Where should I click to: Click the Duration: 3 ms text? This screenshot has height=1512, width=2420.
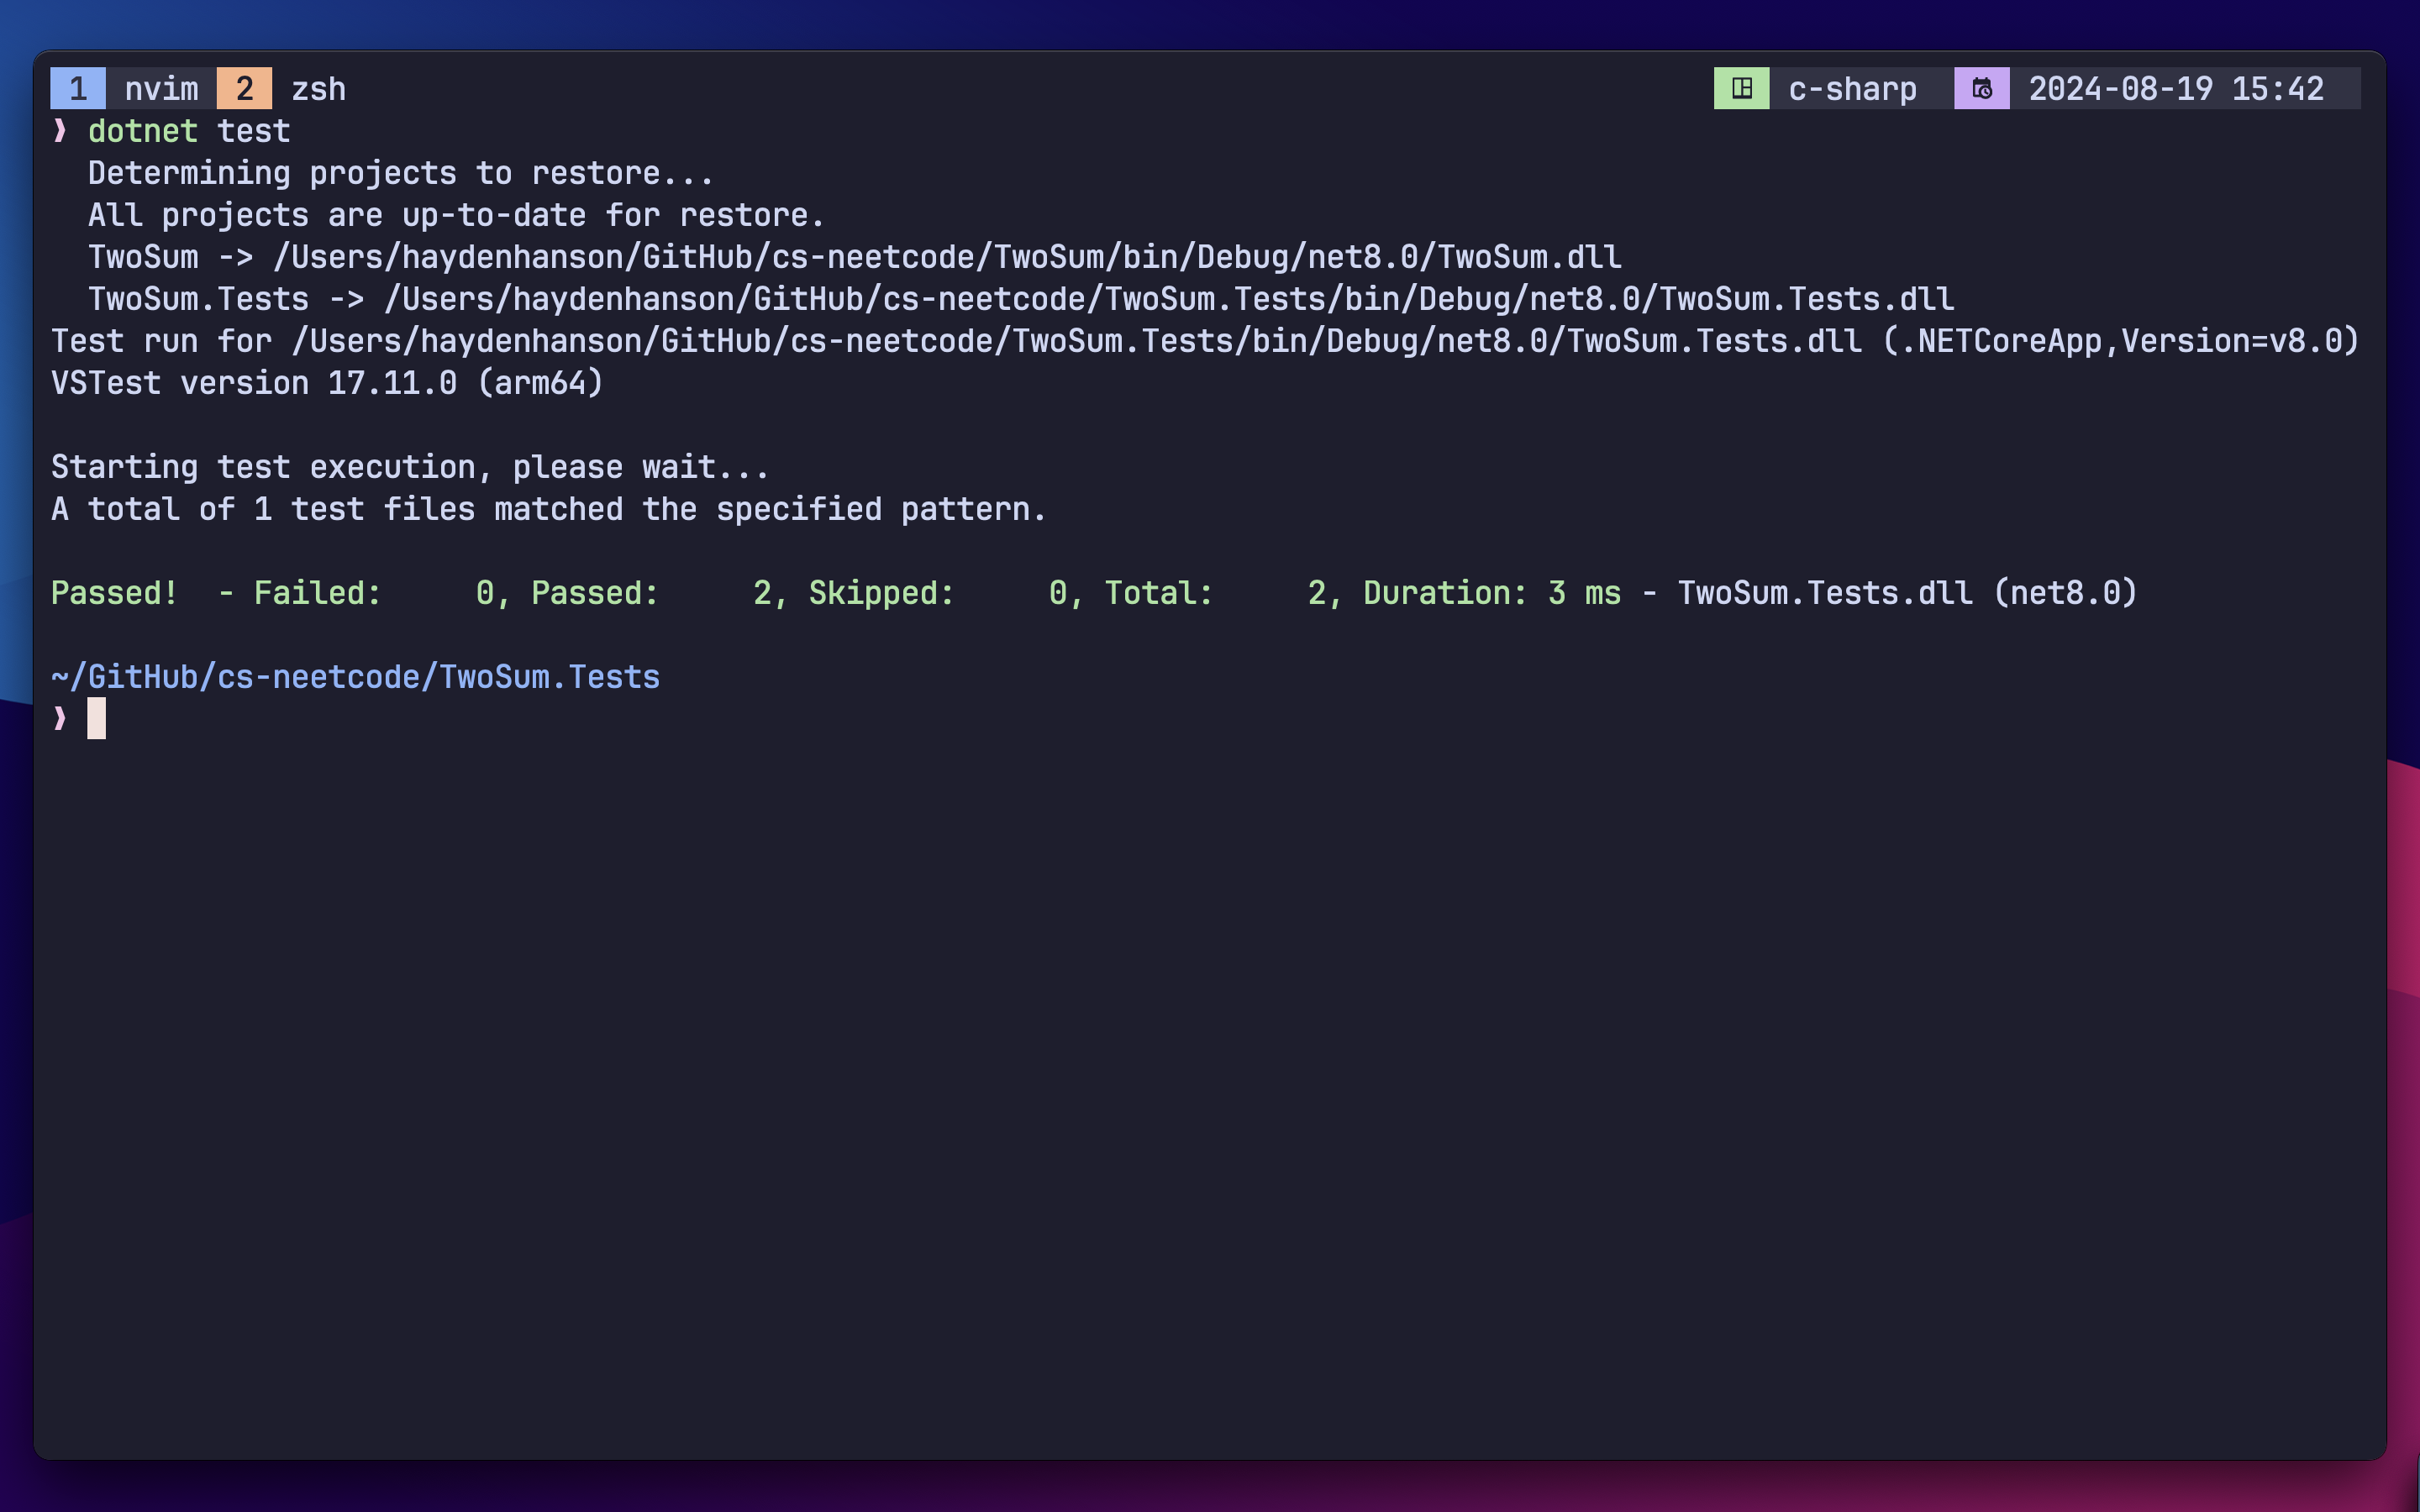click(x=1491, y=593)
